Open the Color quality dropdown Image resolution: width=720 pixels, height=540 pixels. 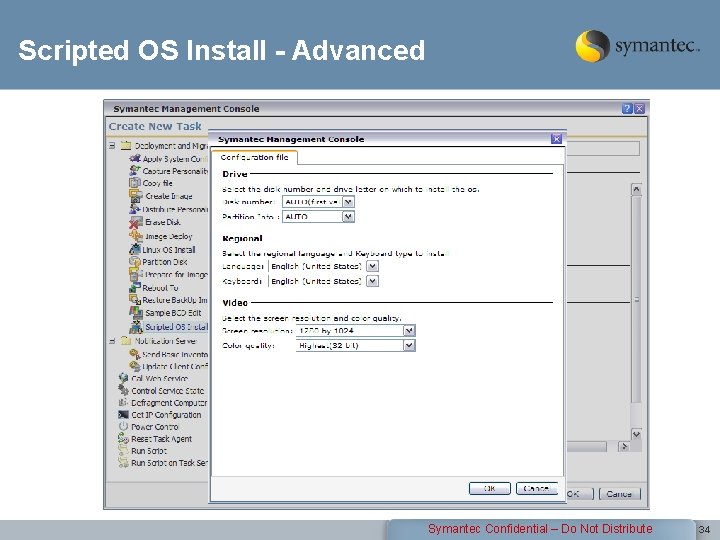pyautogui.click(x=409, y=345)
